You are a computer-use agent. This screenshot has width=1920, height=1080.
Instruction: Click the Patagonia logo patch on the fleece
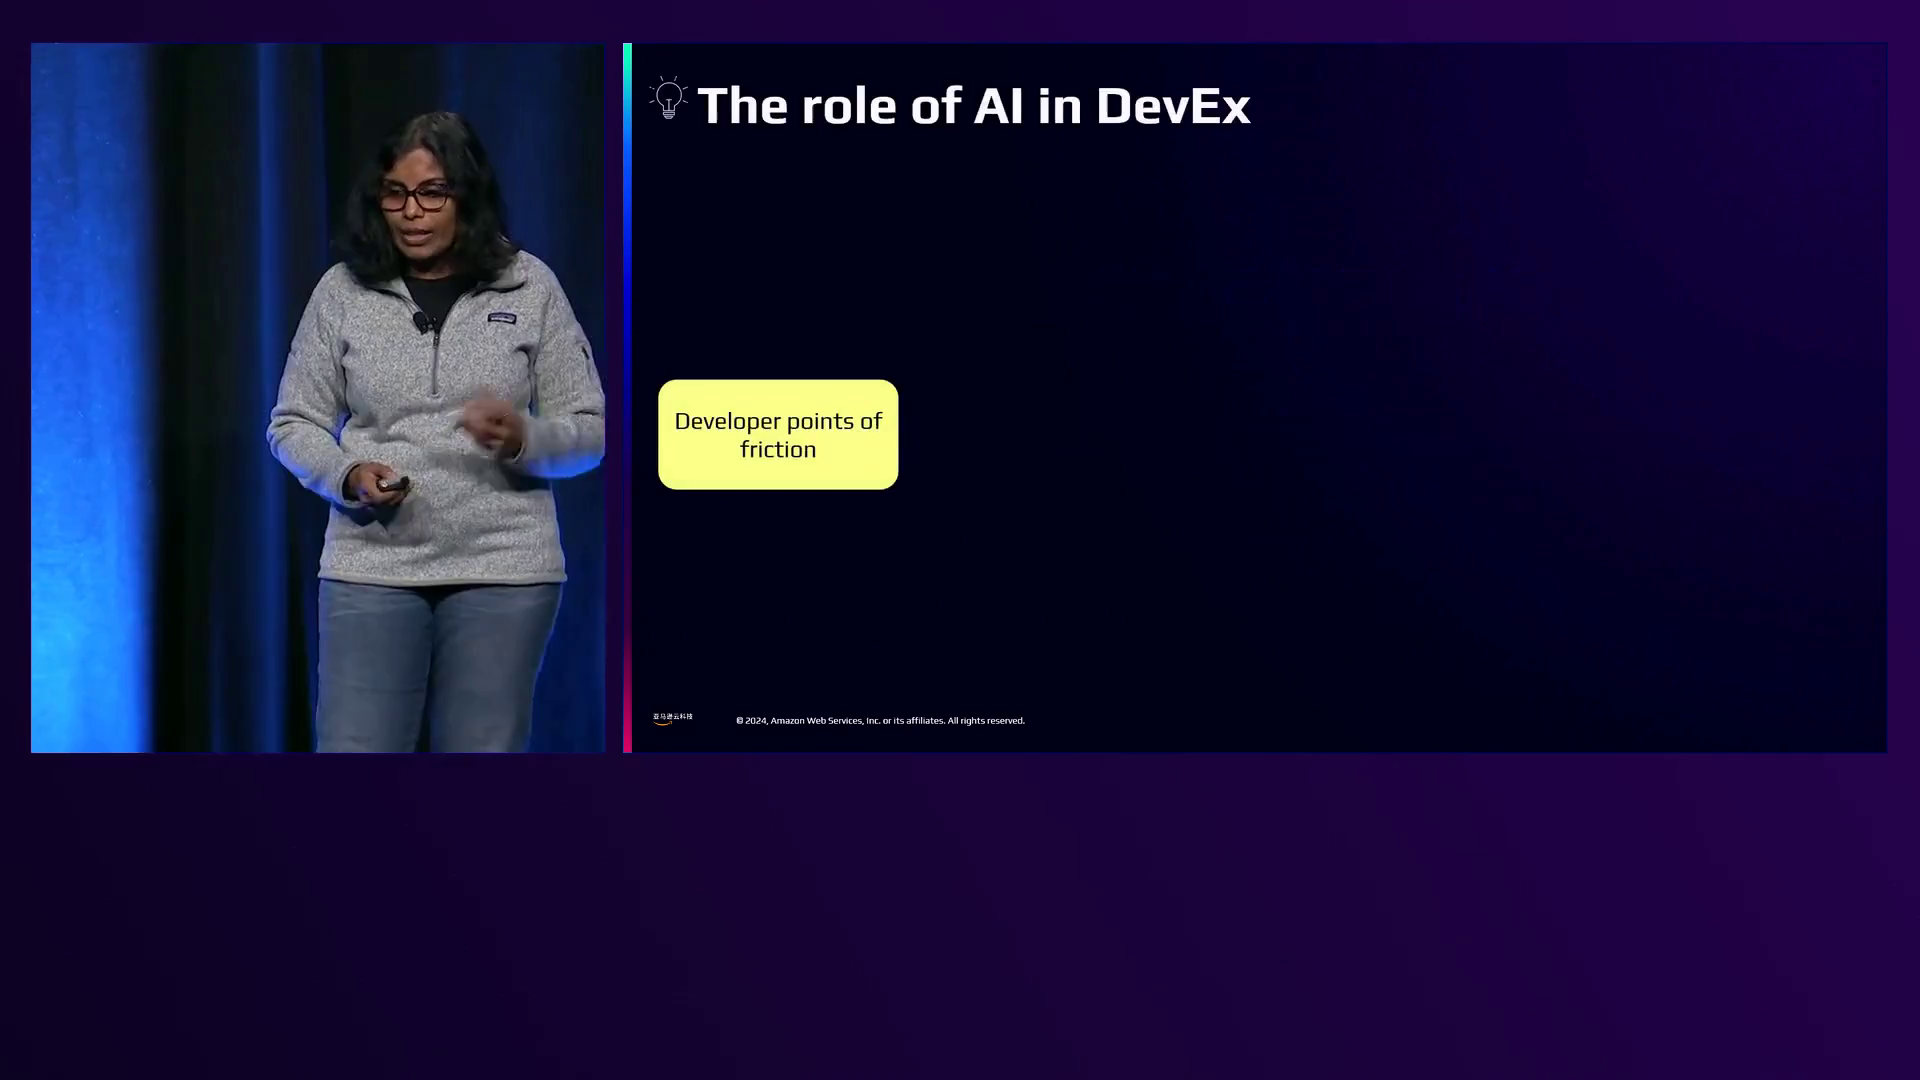pos(501,318)
